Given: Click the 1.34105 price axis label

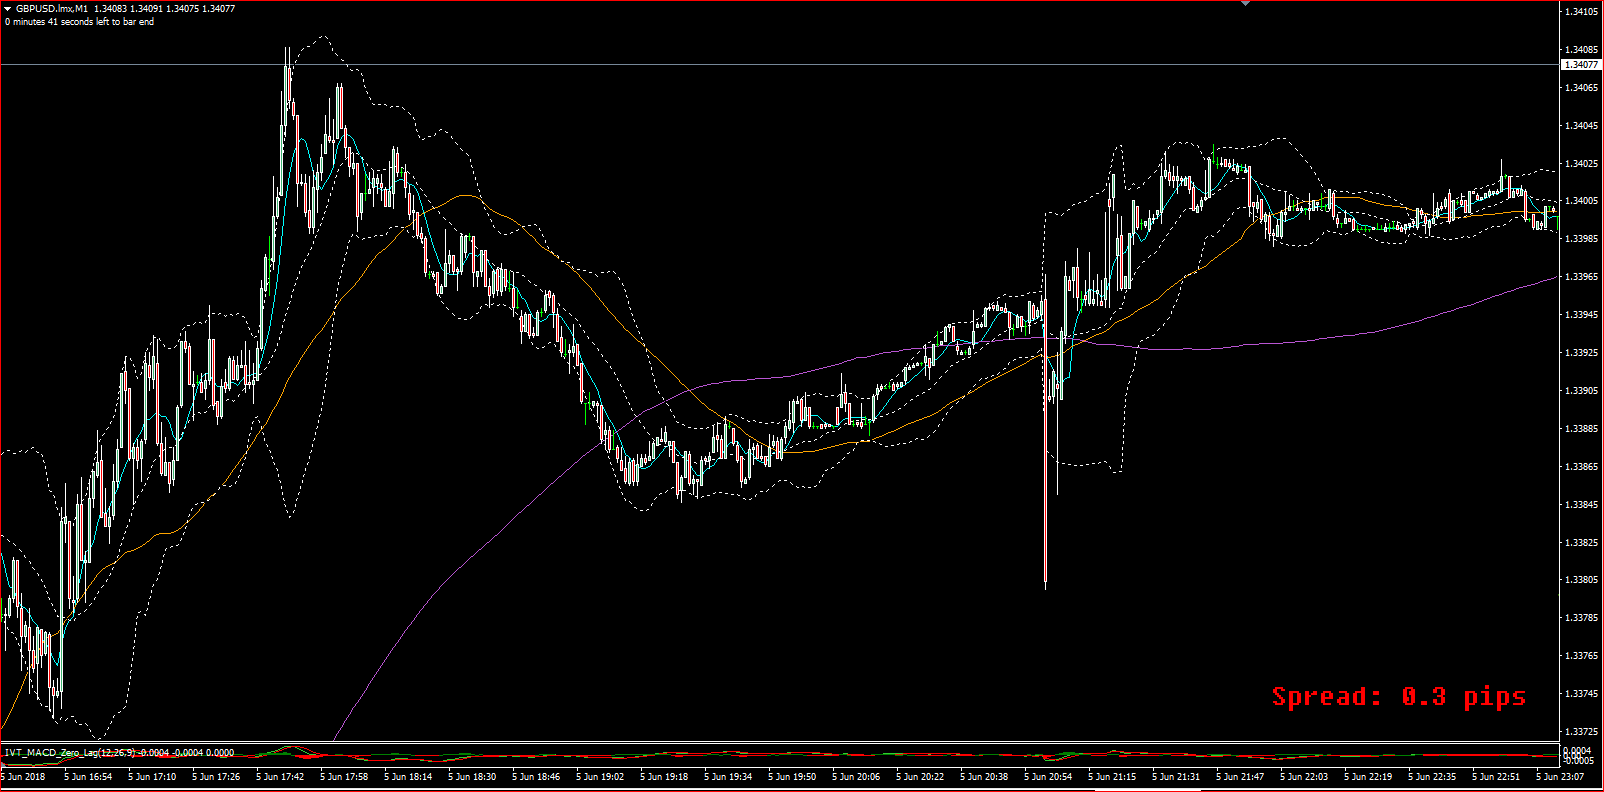Looking at the screenshot, I should pyautogui.click(x=1581, y=12).
